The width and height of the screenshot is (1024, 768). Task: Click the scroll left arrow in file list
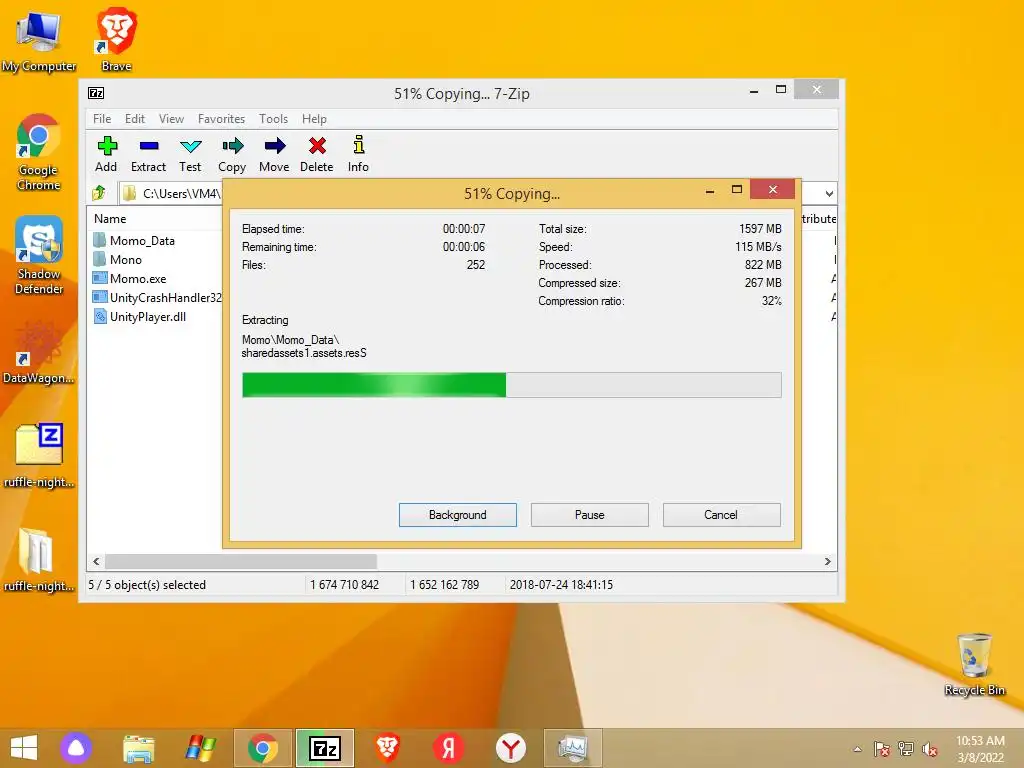(x=97, y=562)
